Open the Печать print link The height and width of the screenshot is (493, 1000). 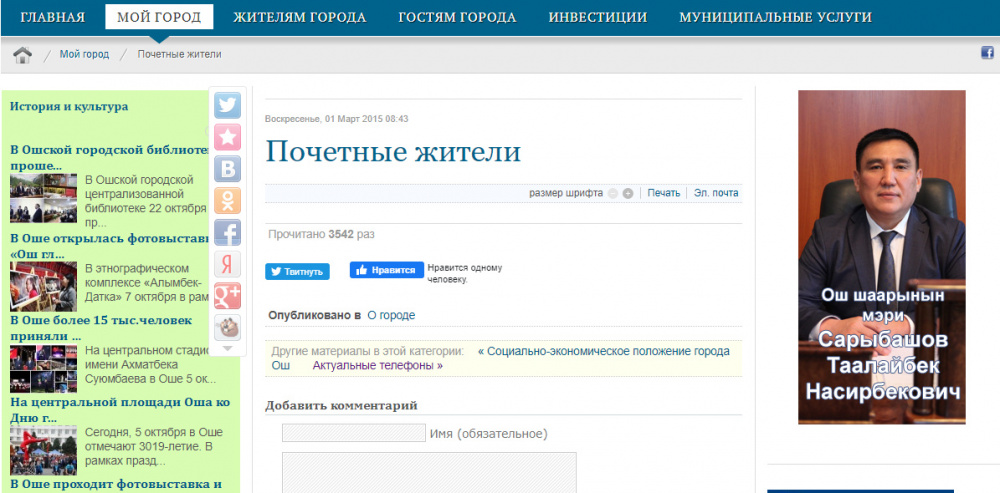(663, 193)
